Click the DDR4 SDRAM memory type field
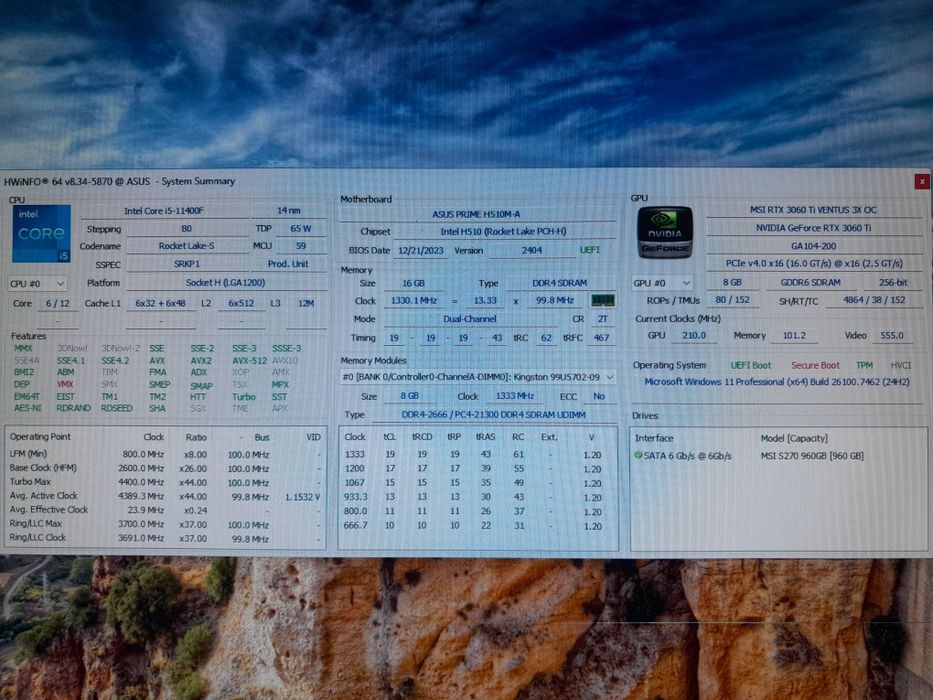Screen dimensions: 933x700 coord(559,283)
